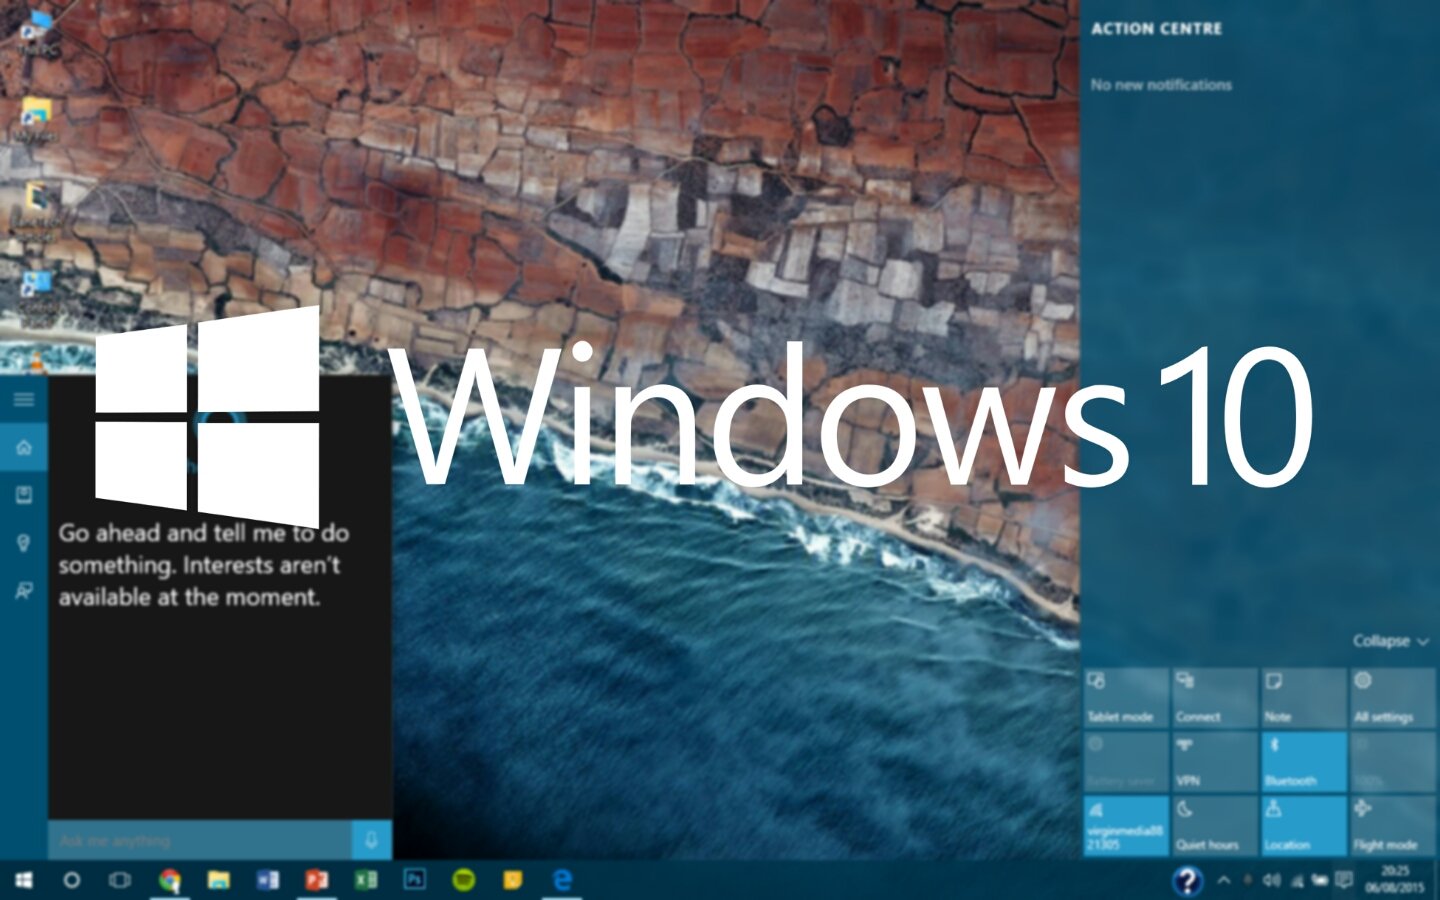Open the Cortana Feedback icon
The width and height of the screenshot is (1440, 900).
click(24, 591)
